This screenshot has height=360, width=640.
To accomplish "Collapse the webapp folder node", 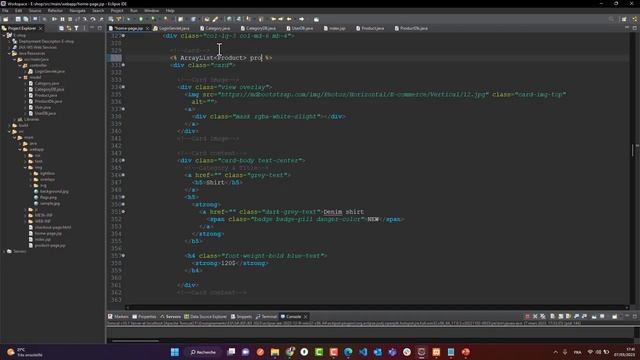I will pyautogui.click(x=20, y=149).
